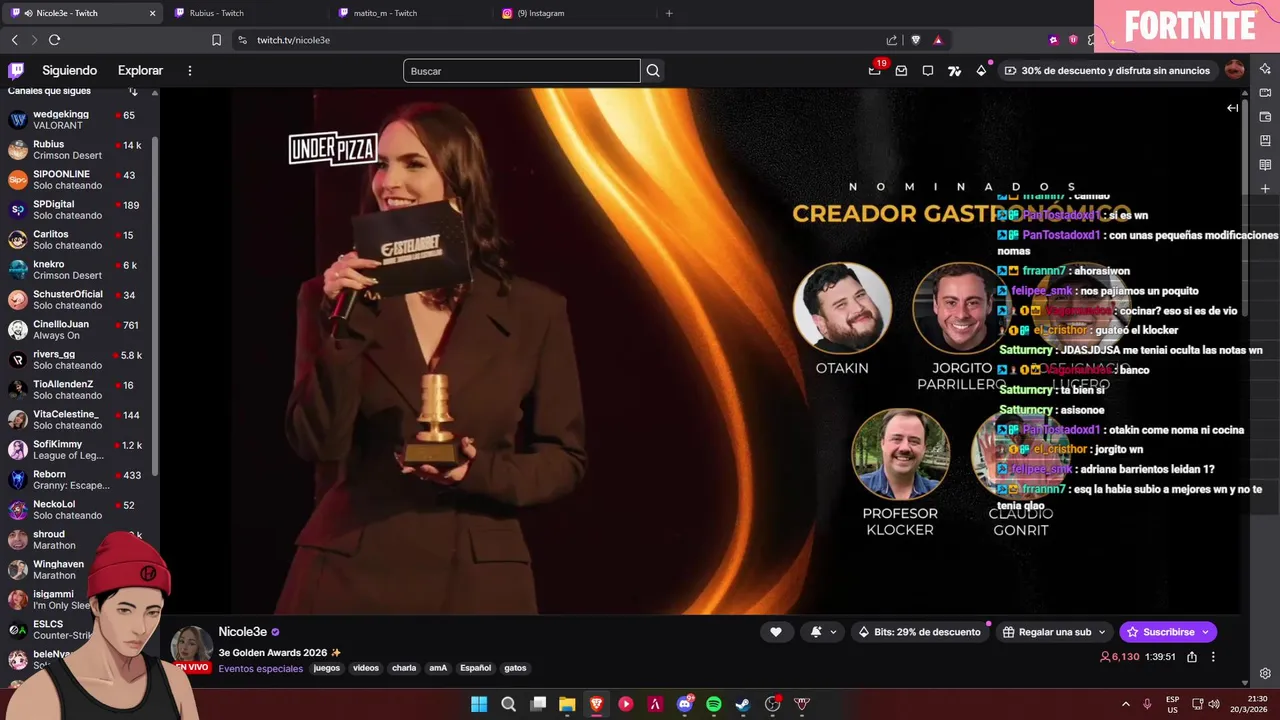Open Brave sidebar settings gear
This screenshot has width=1280, height=720.
point(1265,673)
